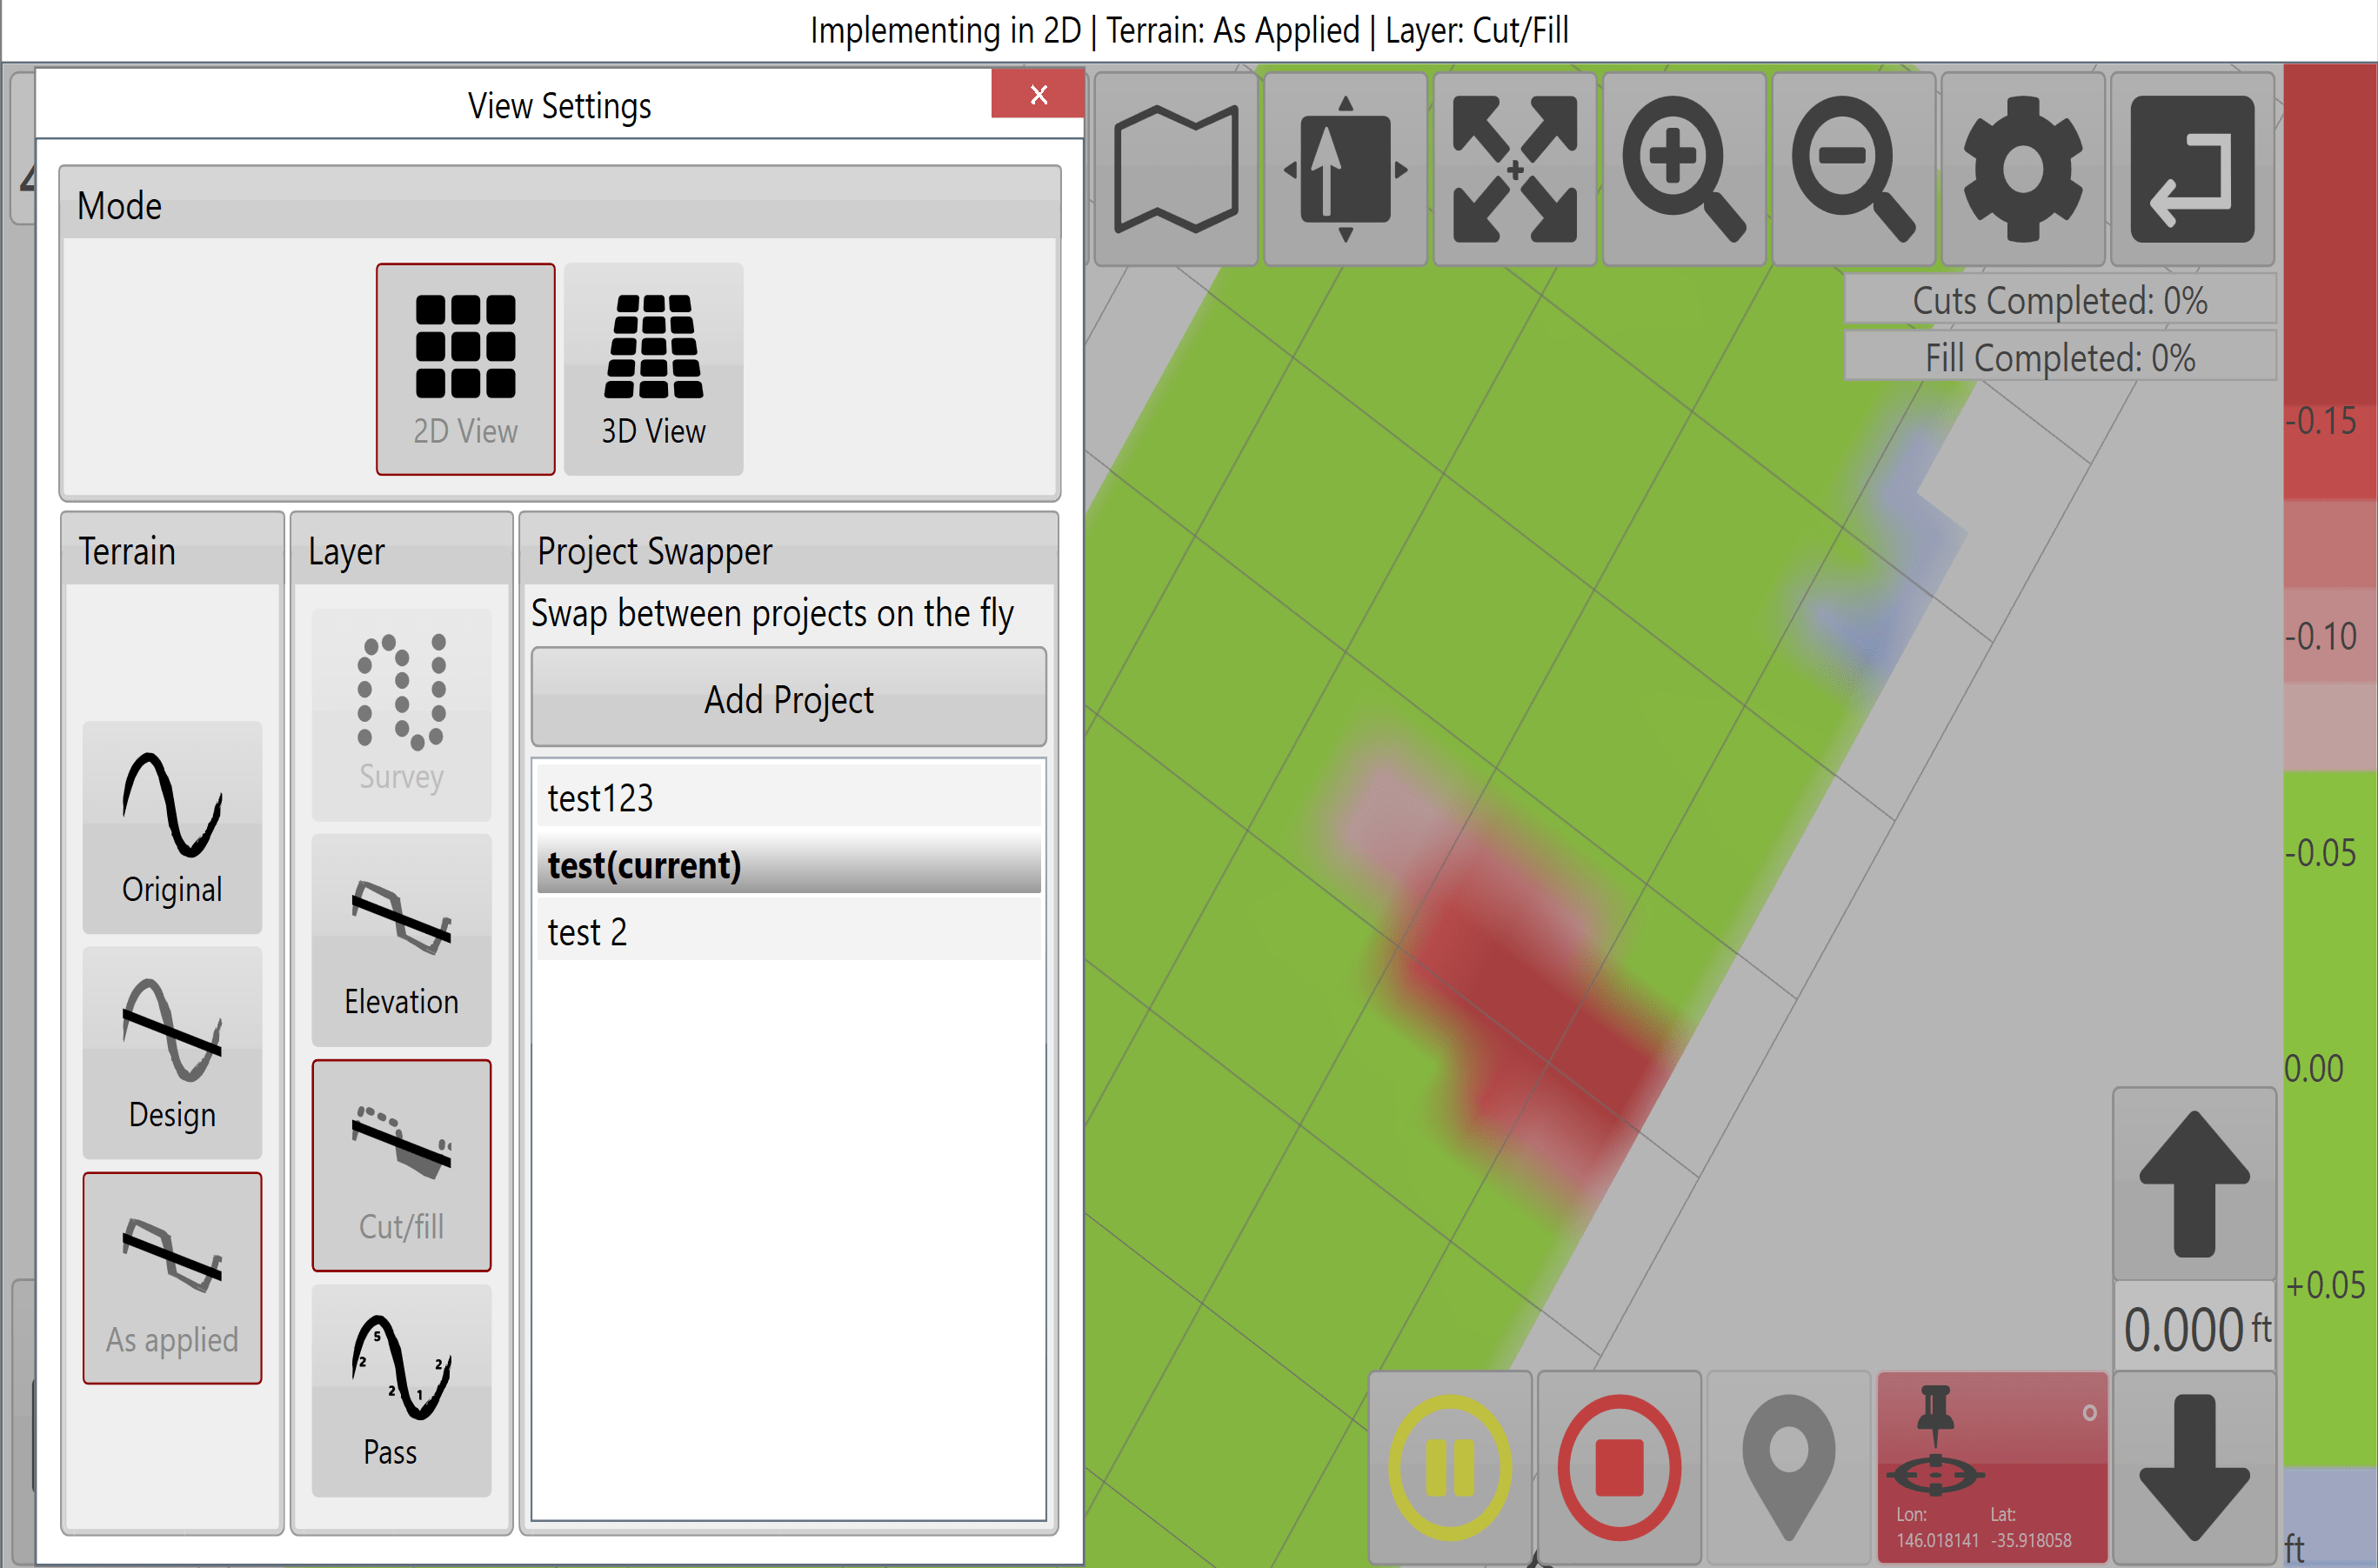Pause the implementing job
The height and width of the screenshot is (1568, 2378).
click(1450, 1467)
